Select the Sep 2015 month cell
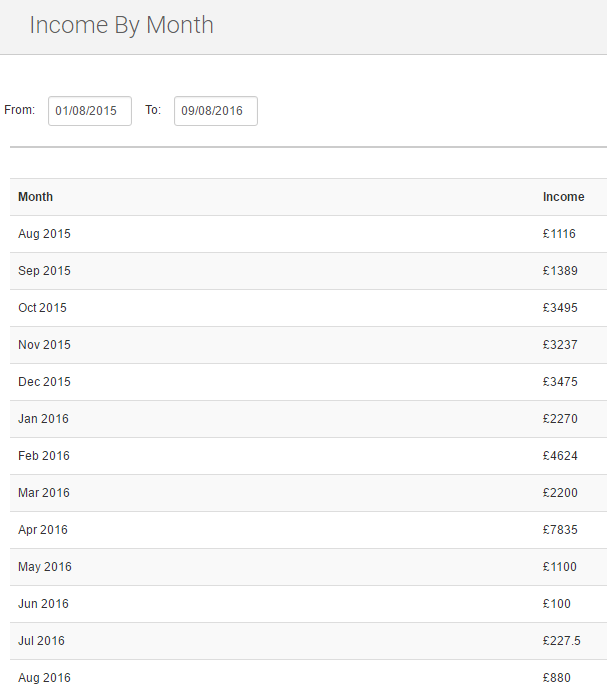Image resolution: width=607 pixels, height=695 pixels. pos(45,271)
